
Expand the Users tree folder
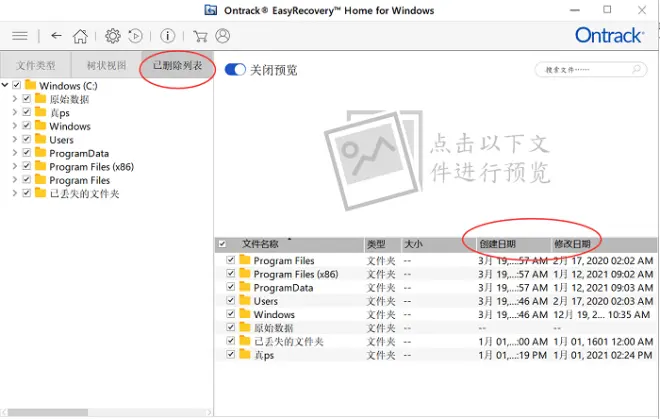click(15, 139)
